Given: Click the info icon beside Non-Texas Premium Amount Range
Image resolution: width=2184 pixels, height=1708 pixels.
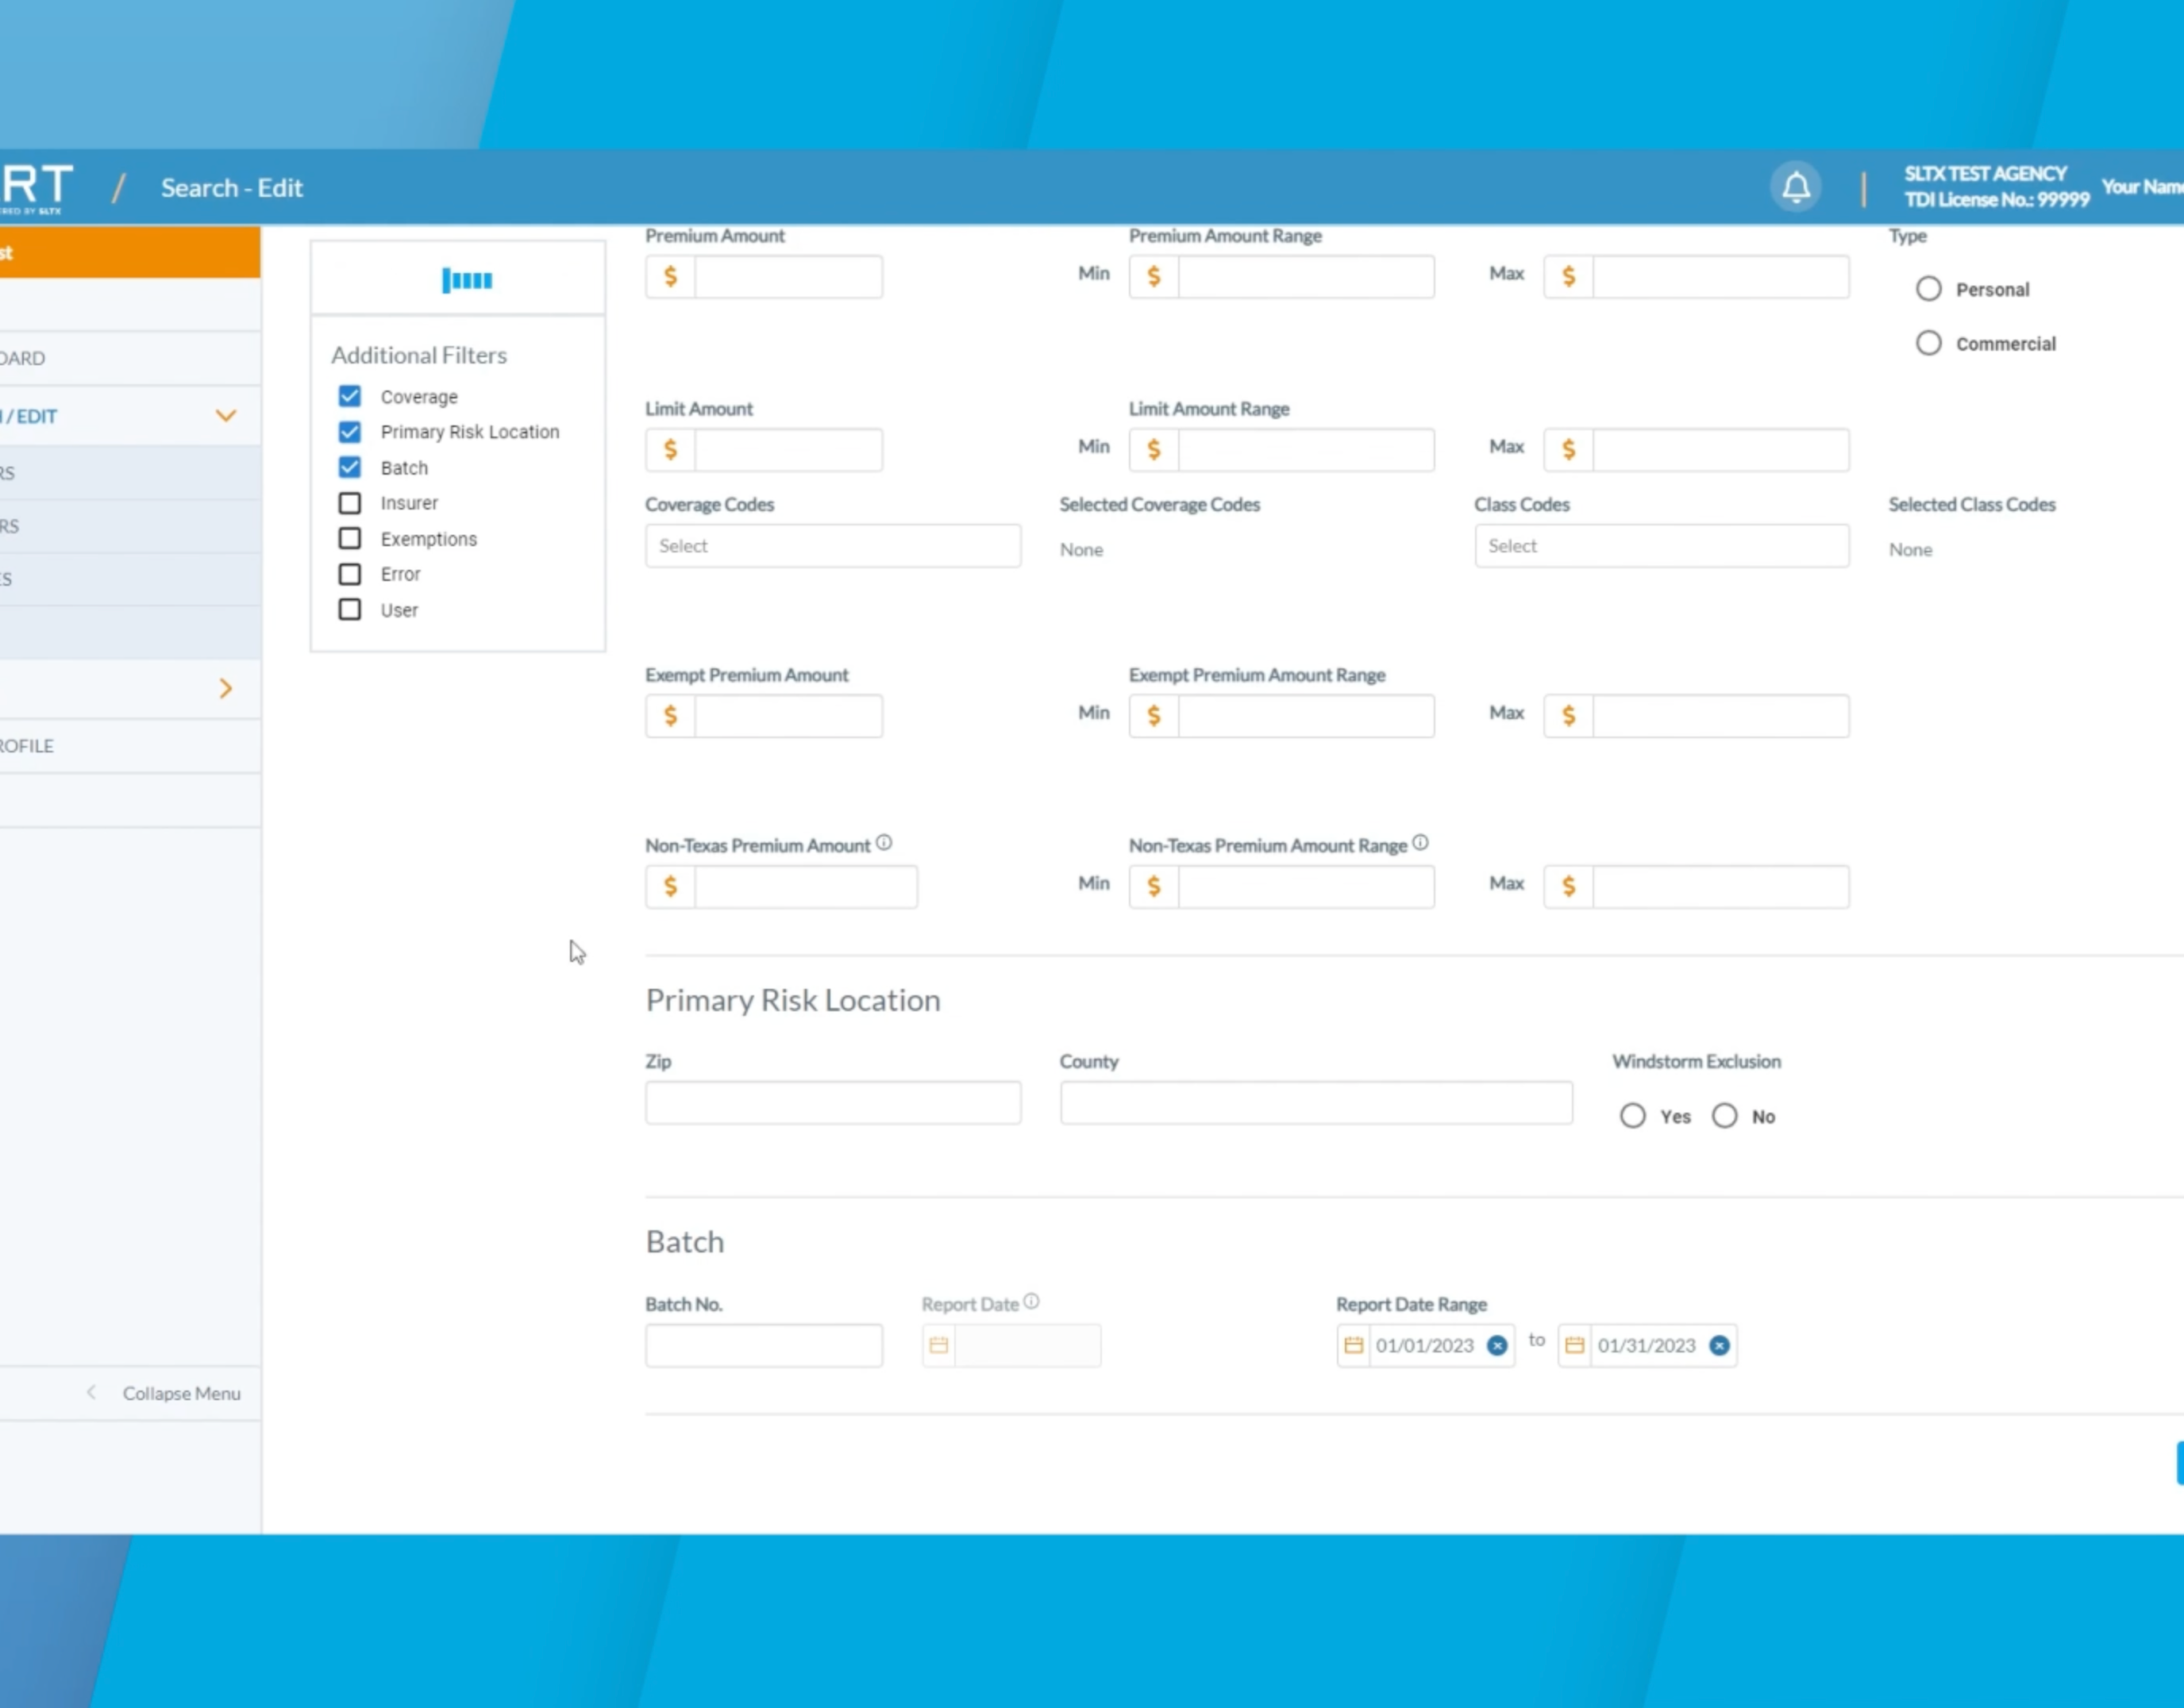Looking at the screenshot, I should pos(1420,843).
